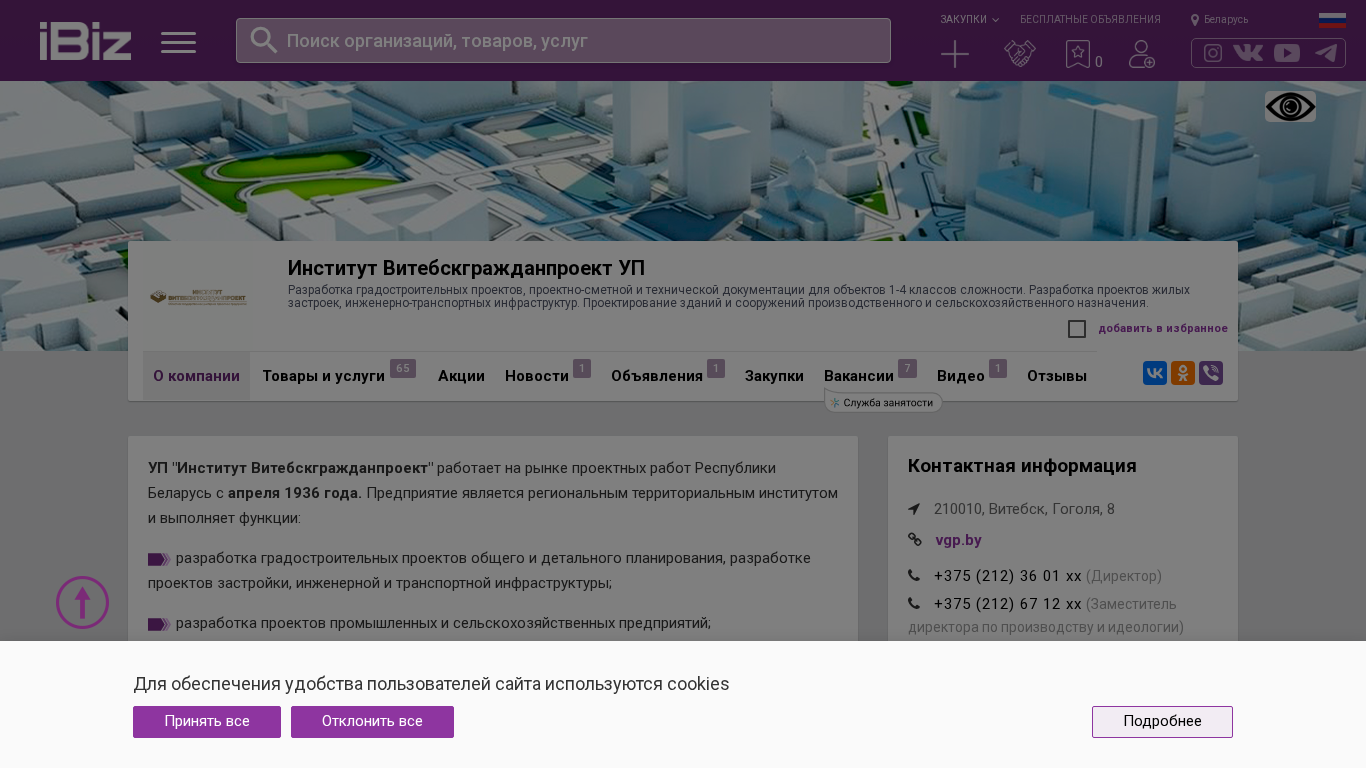1366x768 pixels.
Task: Share company page via Viber
Action: (x=1211, y=373)
